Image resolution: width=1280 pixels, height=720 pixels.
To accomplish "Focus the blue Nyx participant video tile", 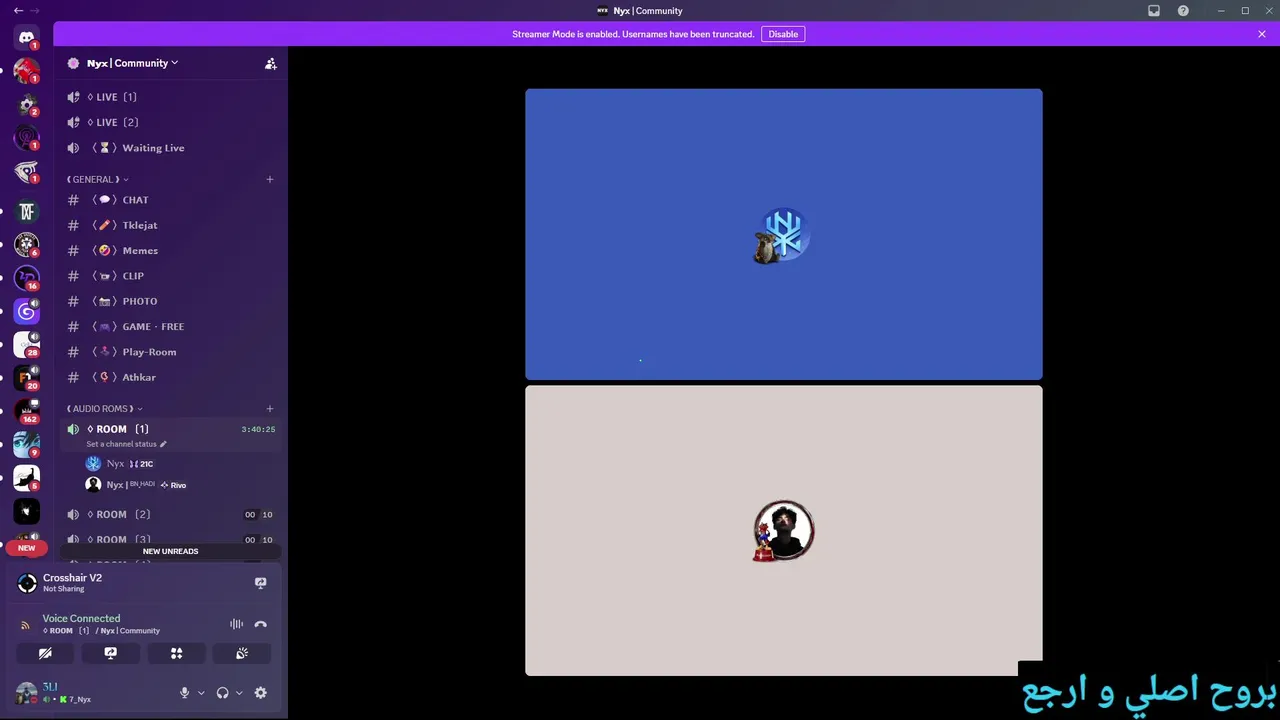I will [784, 234].
